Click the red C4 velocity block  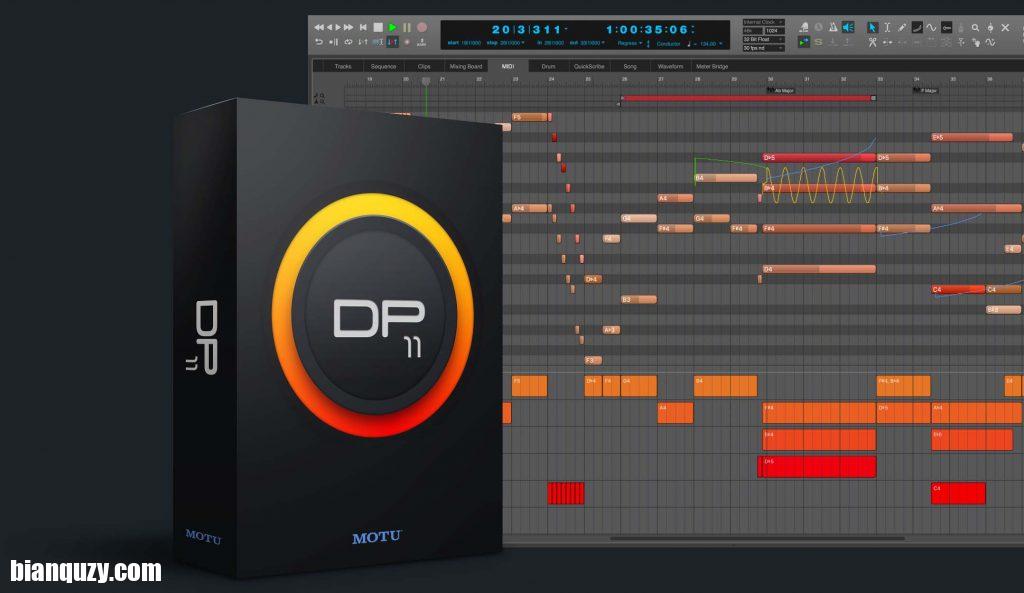958,493
